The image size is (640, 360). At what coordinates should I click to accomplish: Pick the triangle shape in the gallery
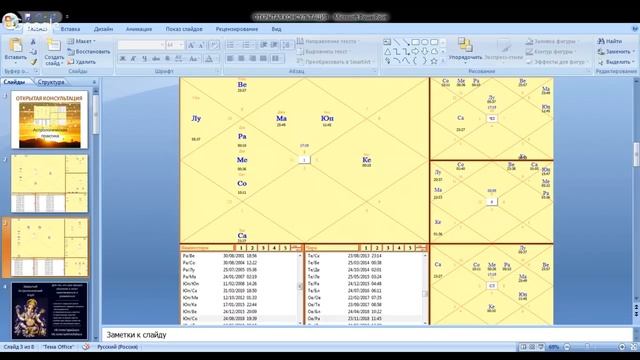point(387,51)
